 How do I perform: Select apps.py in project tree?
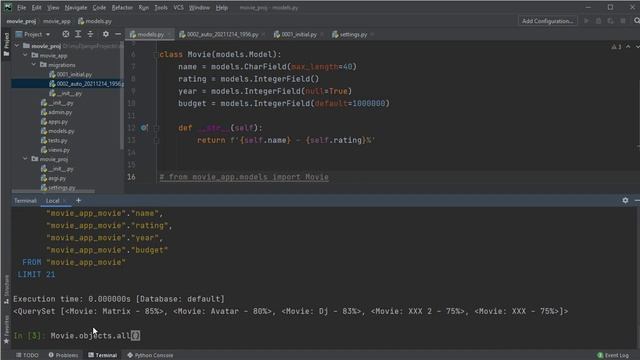point(54,122)
